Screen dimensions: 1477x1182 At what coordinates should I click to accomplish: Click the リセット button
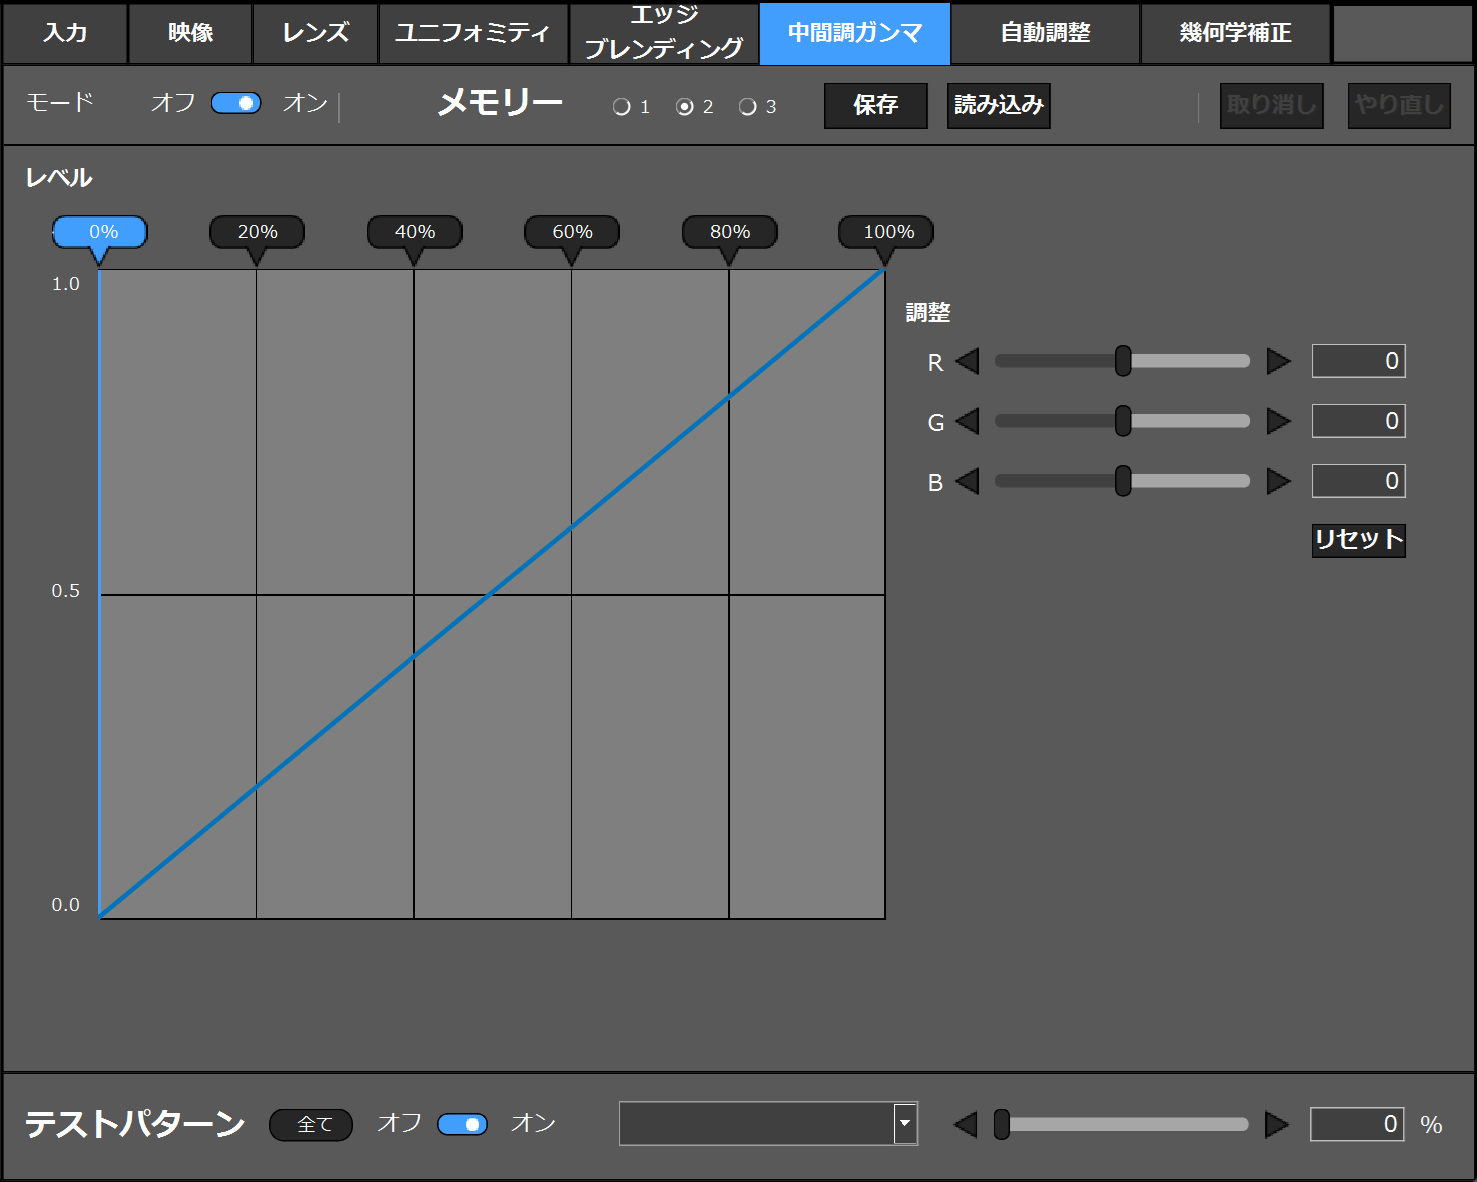point(1358,540)
